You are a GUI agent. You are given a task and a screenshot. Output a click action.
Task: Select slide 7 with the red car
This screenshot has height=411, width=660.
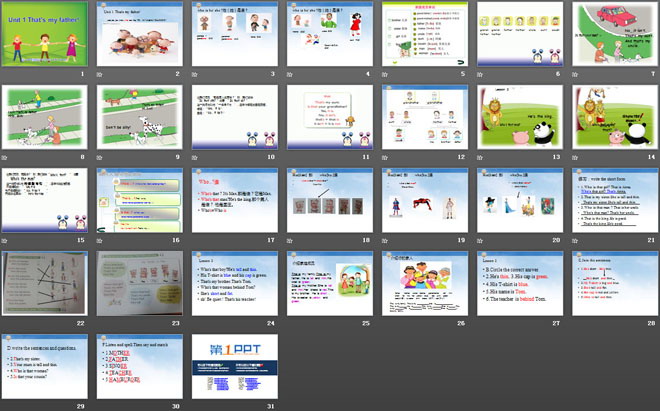[613, 34]
